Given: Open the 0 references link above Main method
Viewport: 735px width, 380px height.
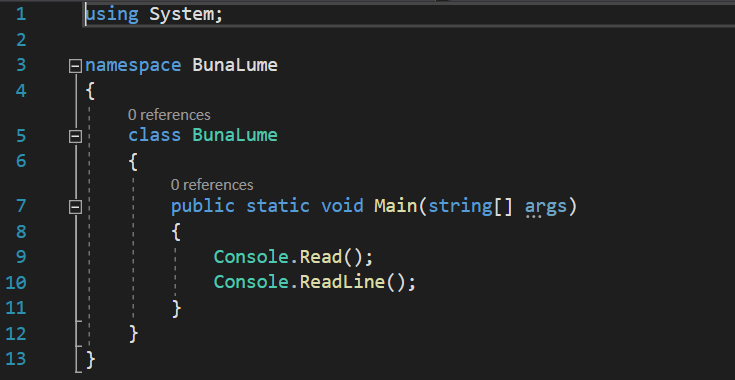Looking at the screenshot, I should (x=212, y=185).
